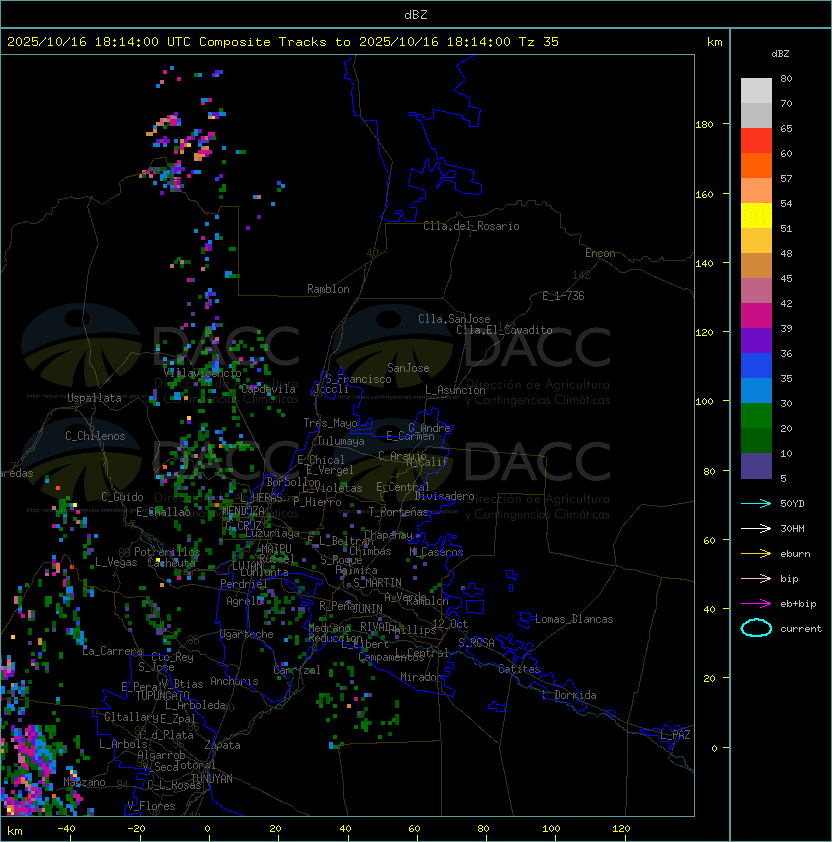
Task: Click the Mirador place label
Action: coord(421,677)
